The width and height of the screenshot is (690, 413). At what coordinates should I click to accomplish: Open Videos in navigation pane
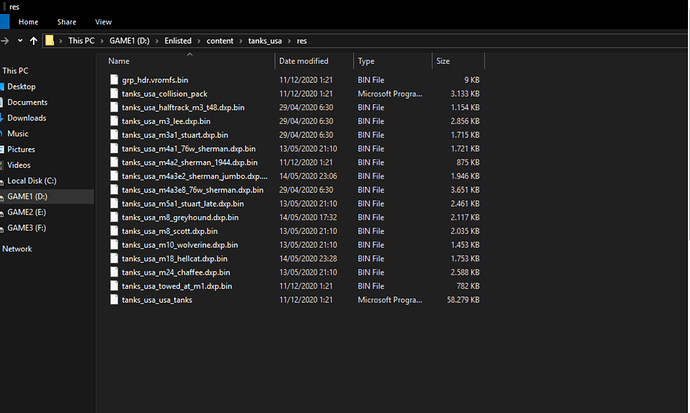pyautogui.click(x=18, y=165)
